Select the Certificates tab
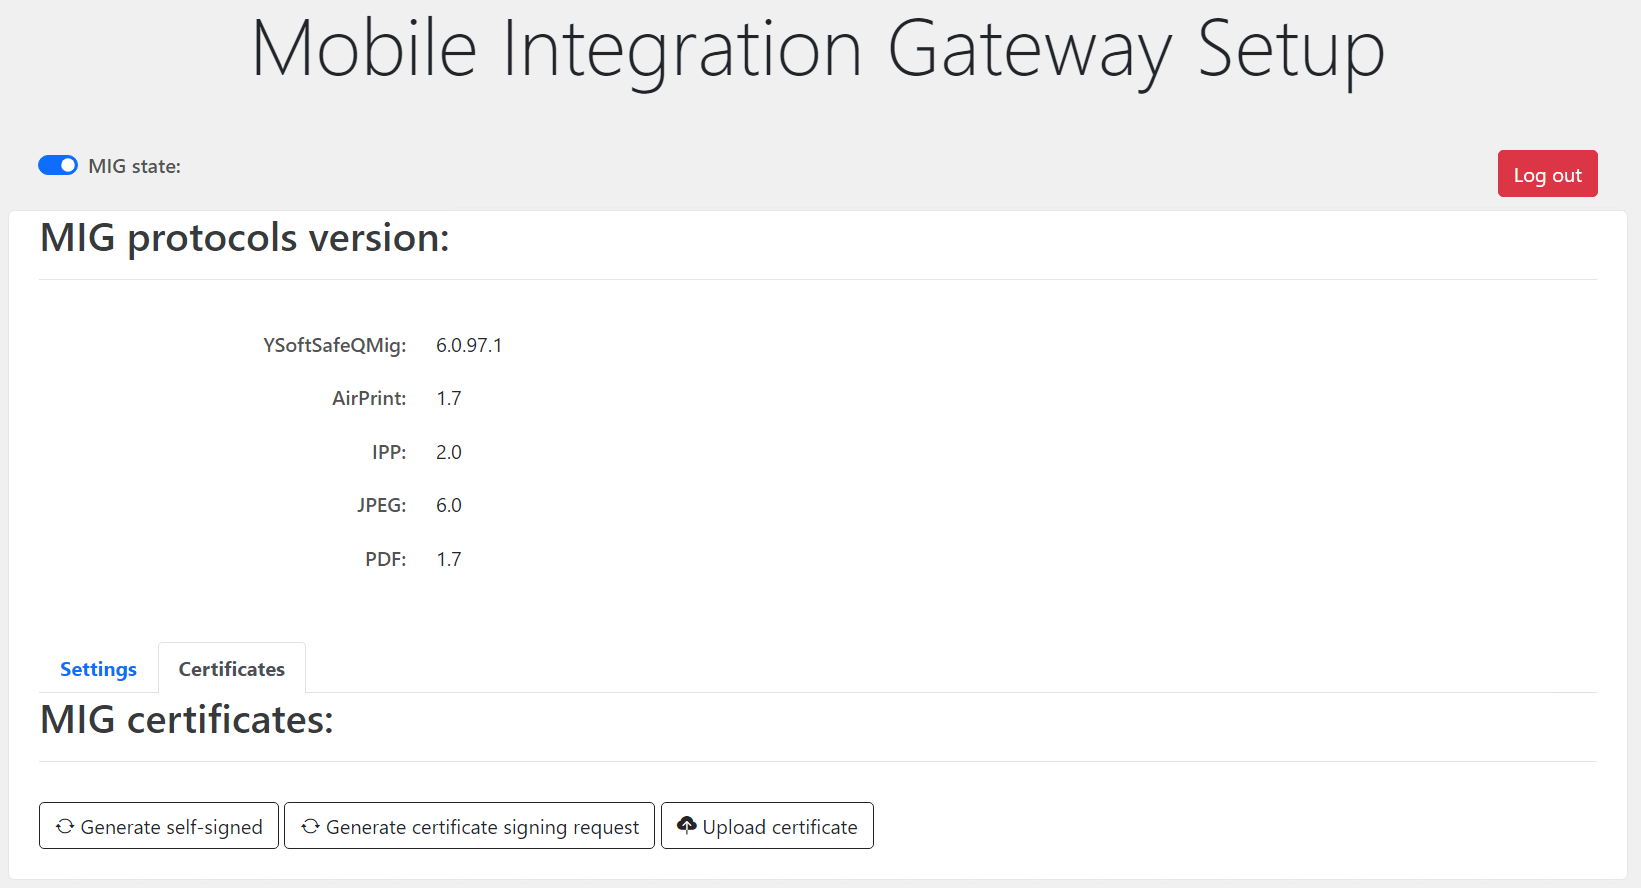1641x888 pixels. [x=231, y=669]
